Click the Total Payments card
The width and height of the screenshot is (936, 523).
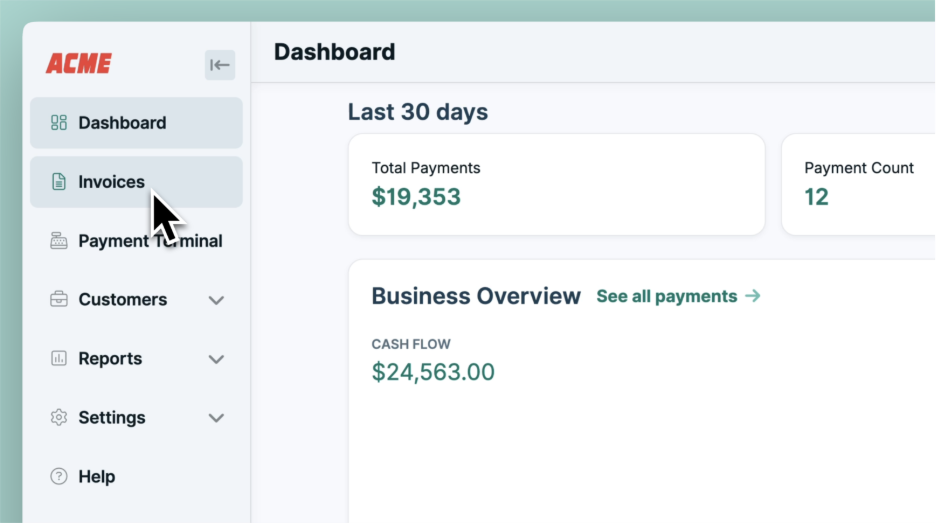(x=556, y=184)
